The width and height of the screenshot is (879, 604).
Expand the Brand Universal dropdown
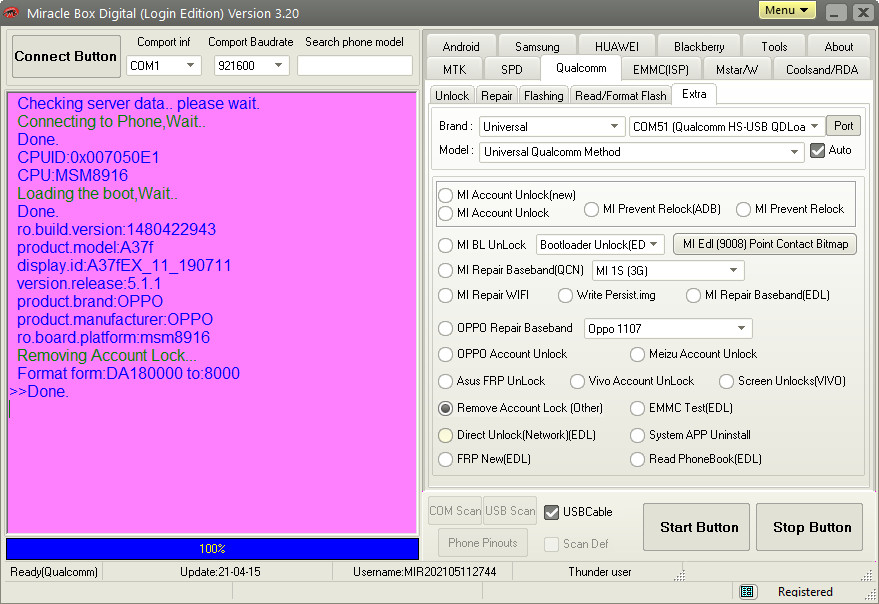(x=552, y=127)
